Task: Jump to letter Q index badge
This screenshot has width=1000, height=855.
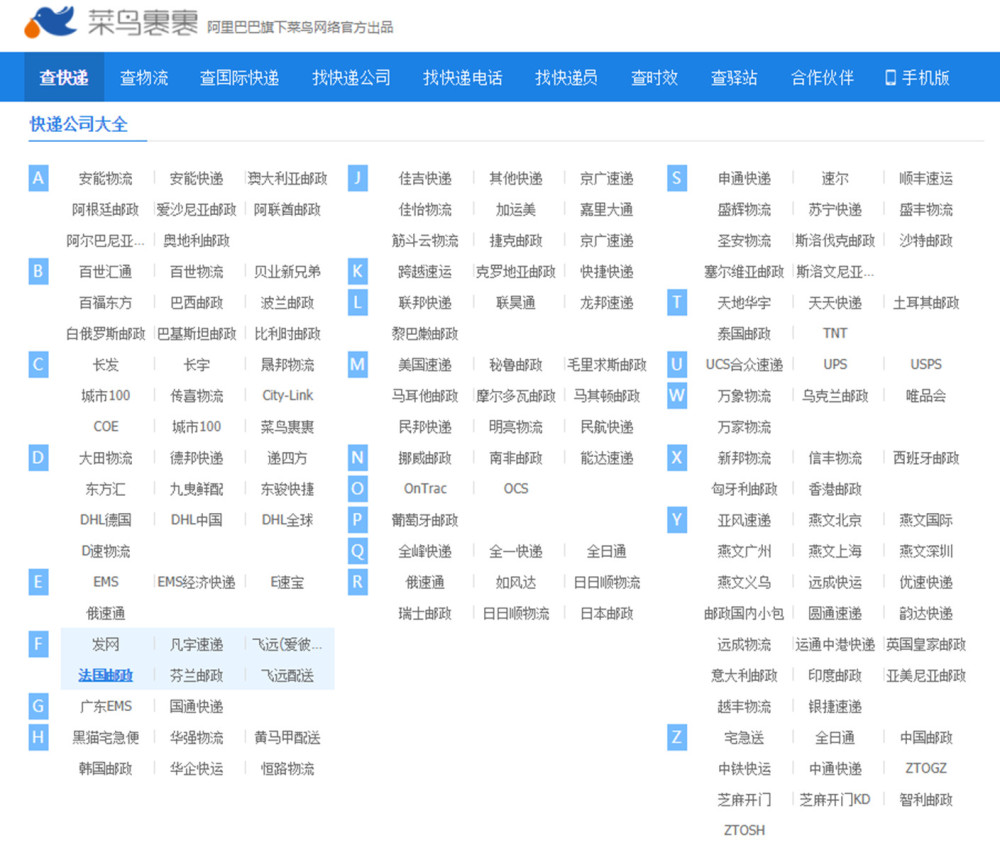Action: [x=358, y=550]
